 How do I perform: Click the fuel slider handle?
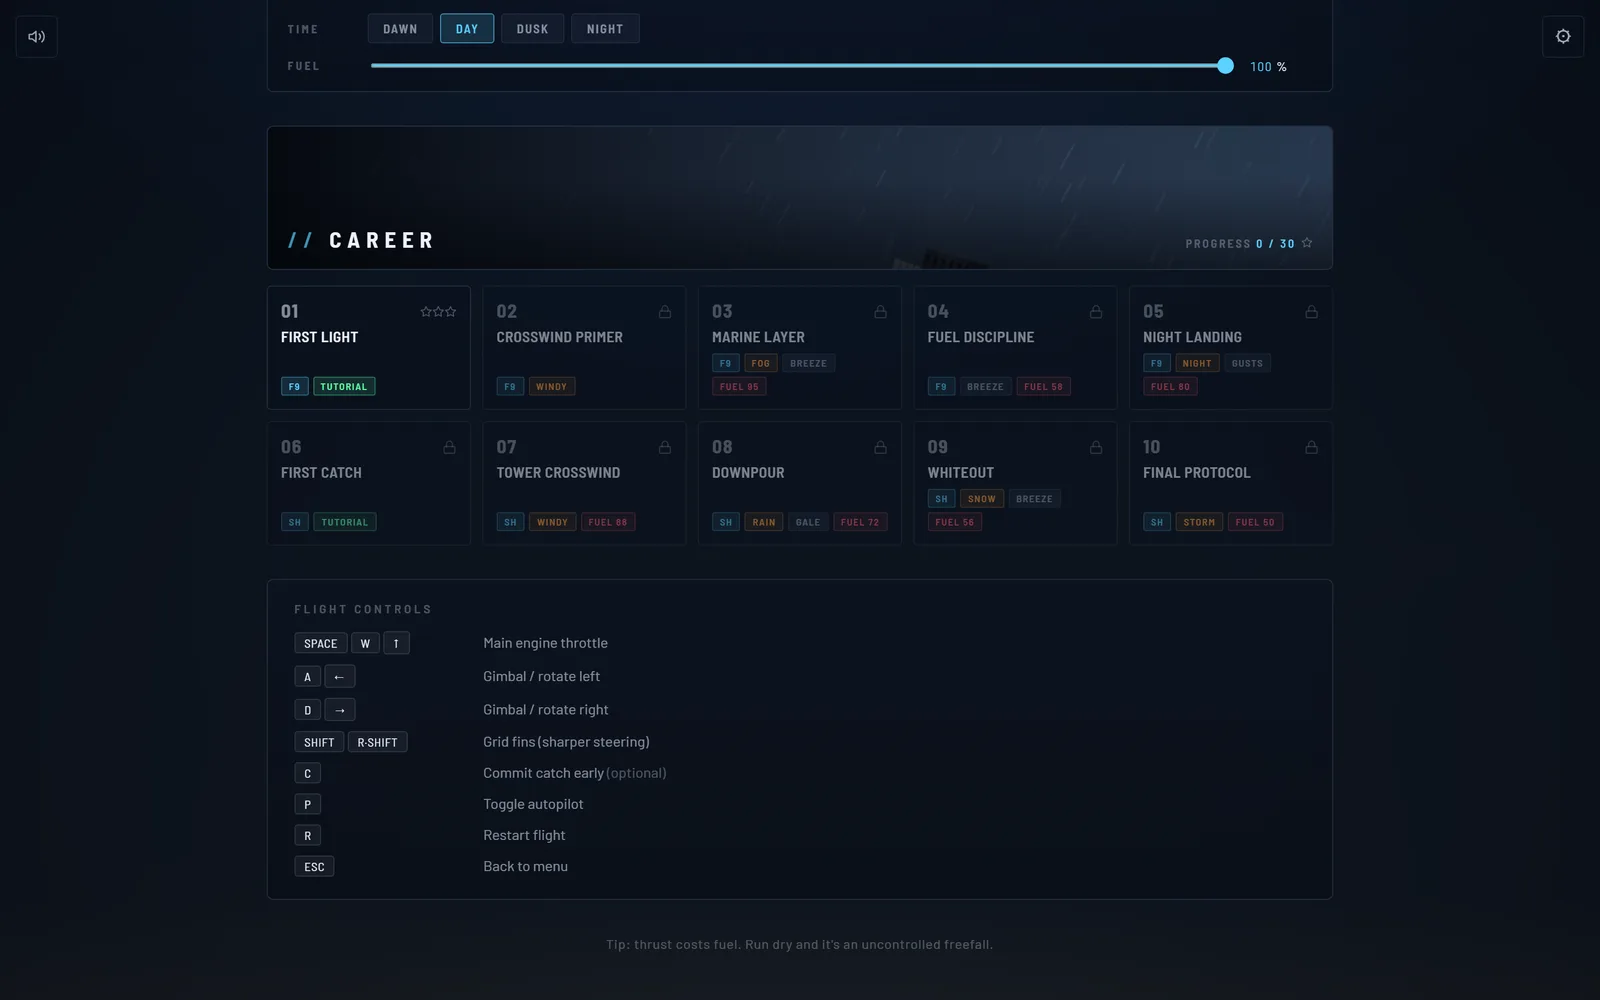tap(1225, 66)
